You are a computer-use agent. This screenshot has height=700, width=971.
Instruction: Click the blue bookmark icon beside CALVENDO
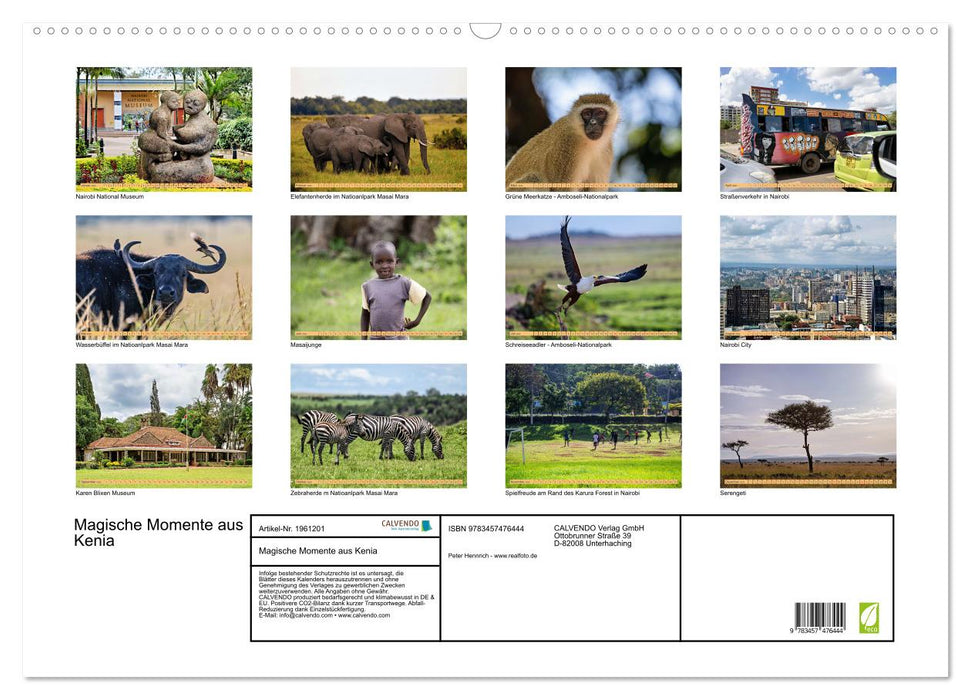[428, 525]
